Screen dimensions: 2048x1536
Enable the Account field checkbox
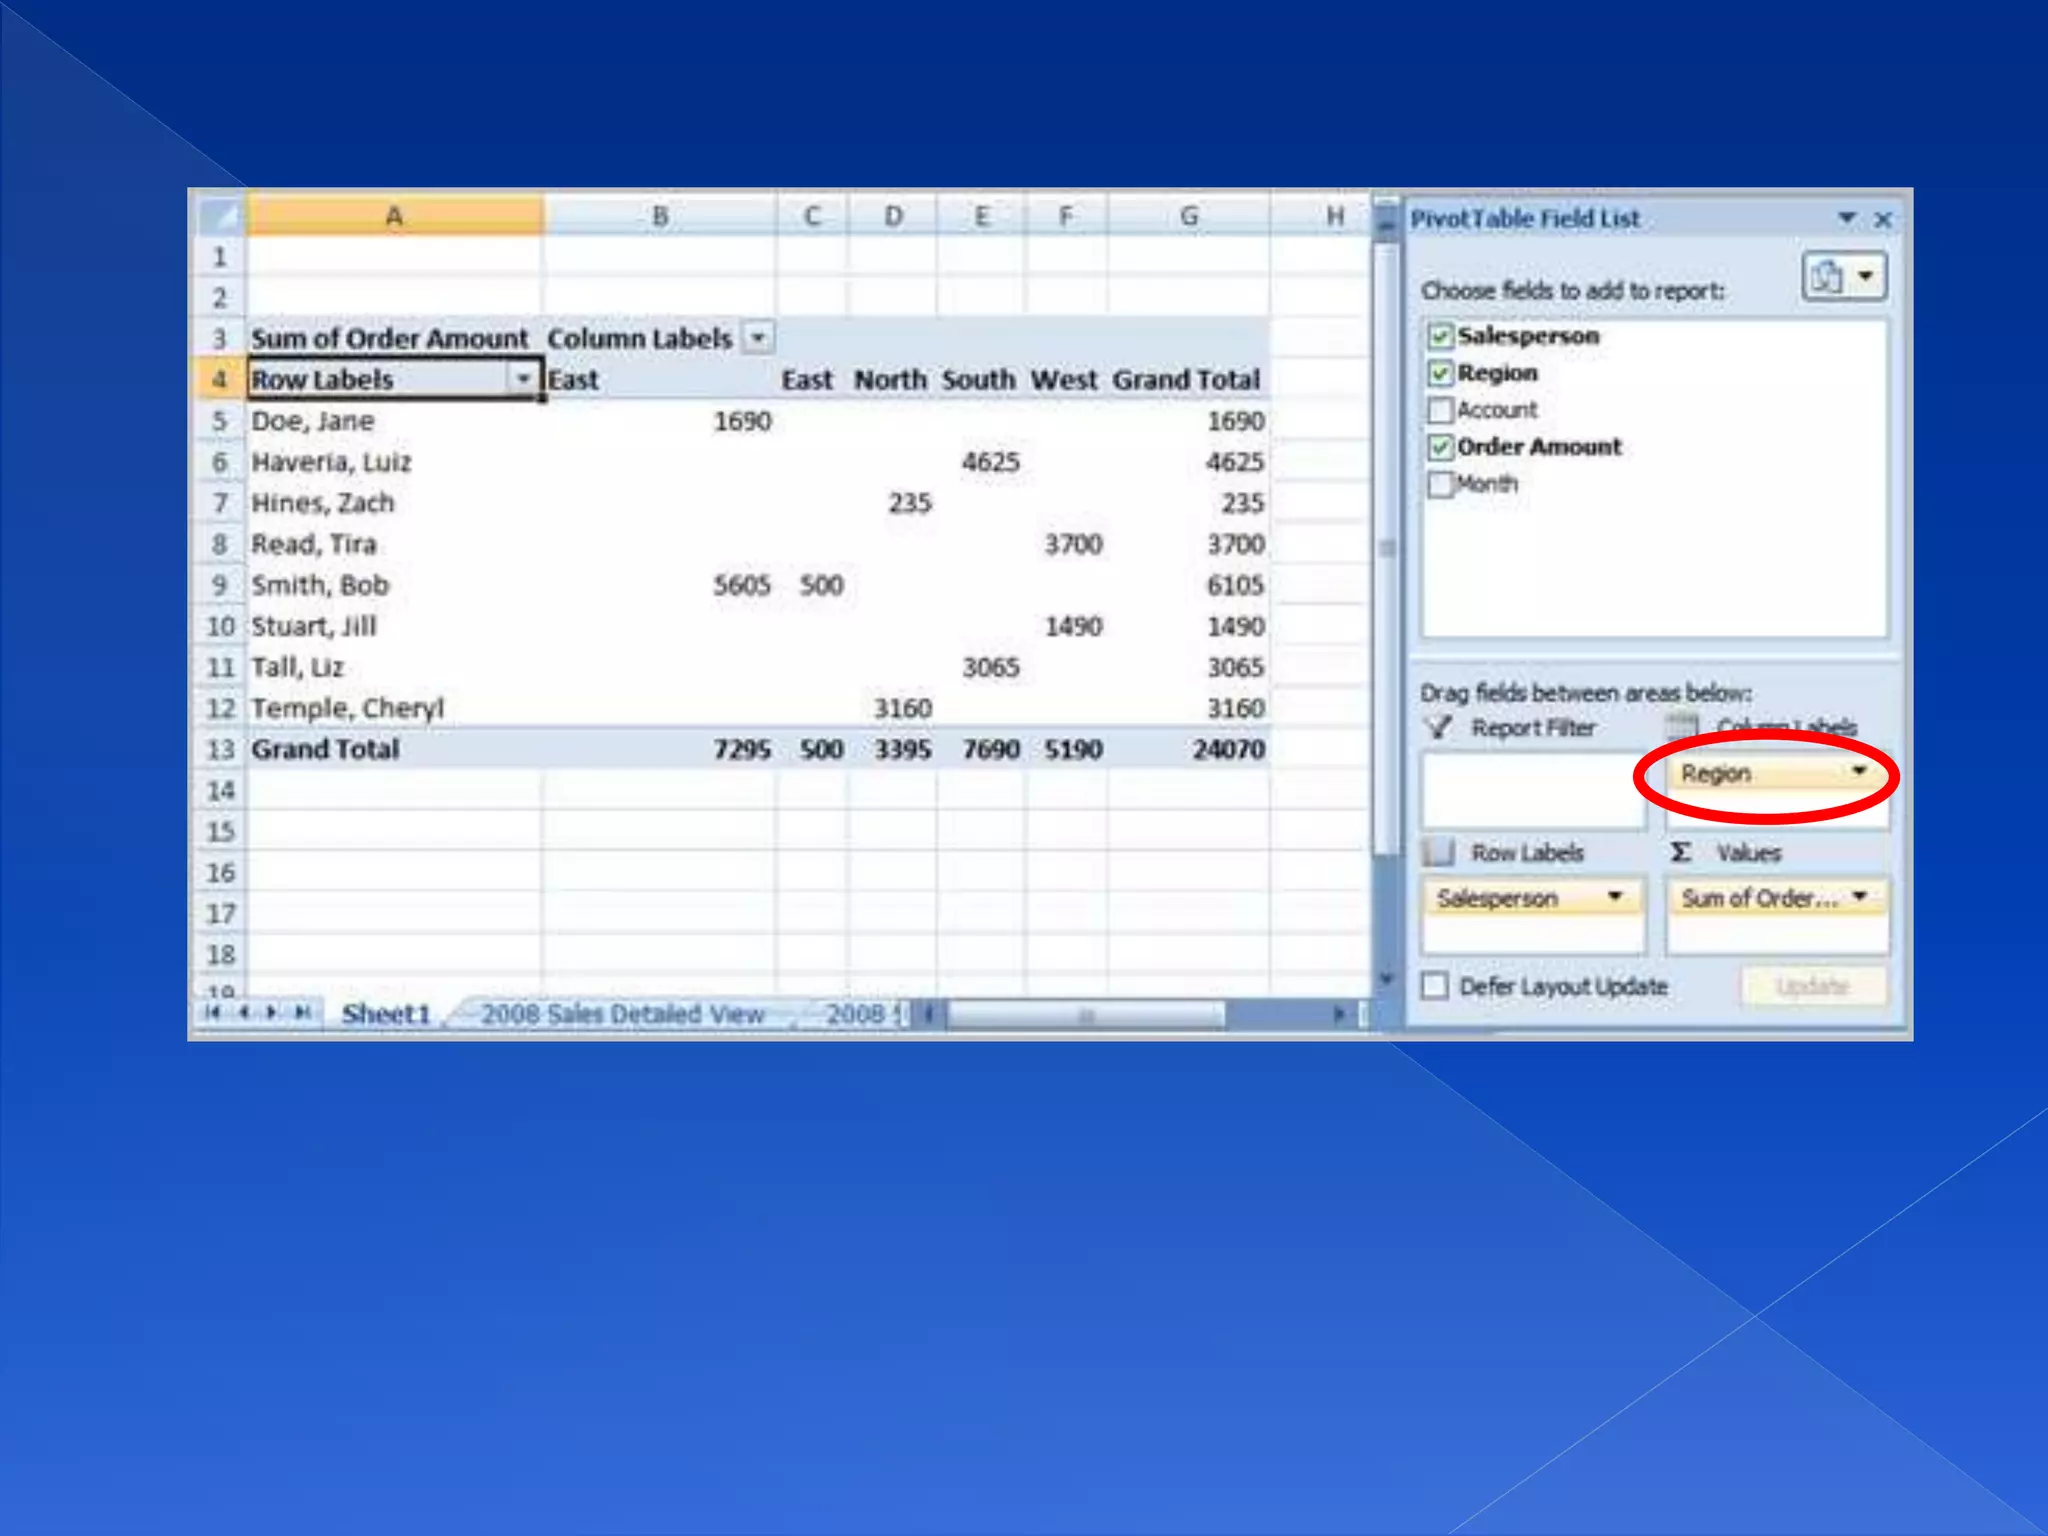[1440, 410]
